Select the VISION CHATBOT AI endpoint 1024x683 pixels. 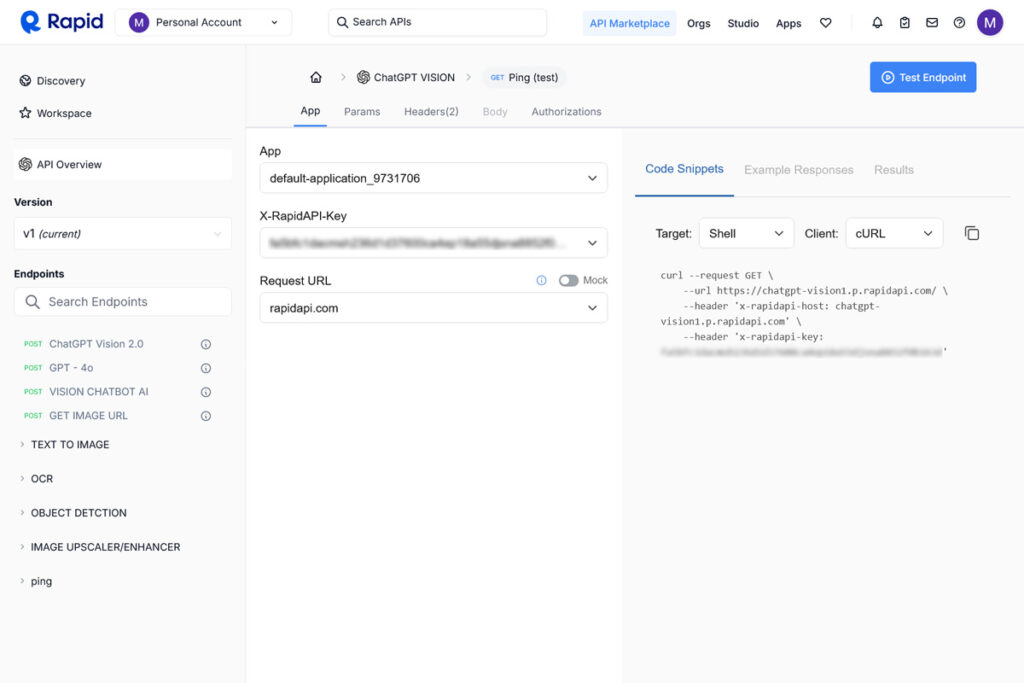tap(99, 392)
